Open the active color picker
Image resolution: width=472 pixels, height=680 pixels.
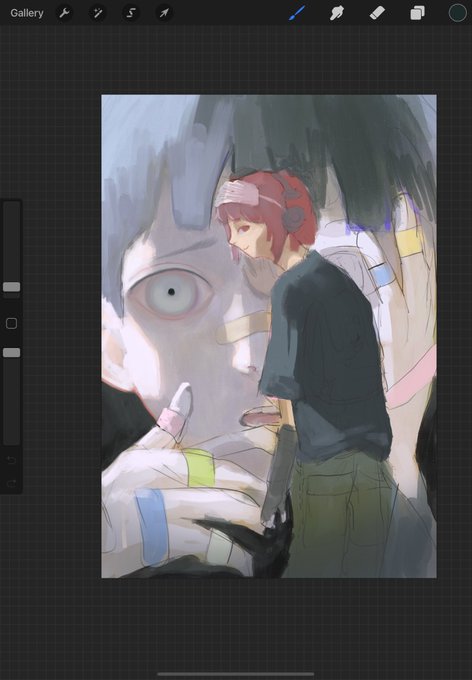pos(457,13)
